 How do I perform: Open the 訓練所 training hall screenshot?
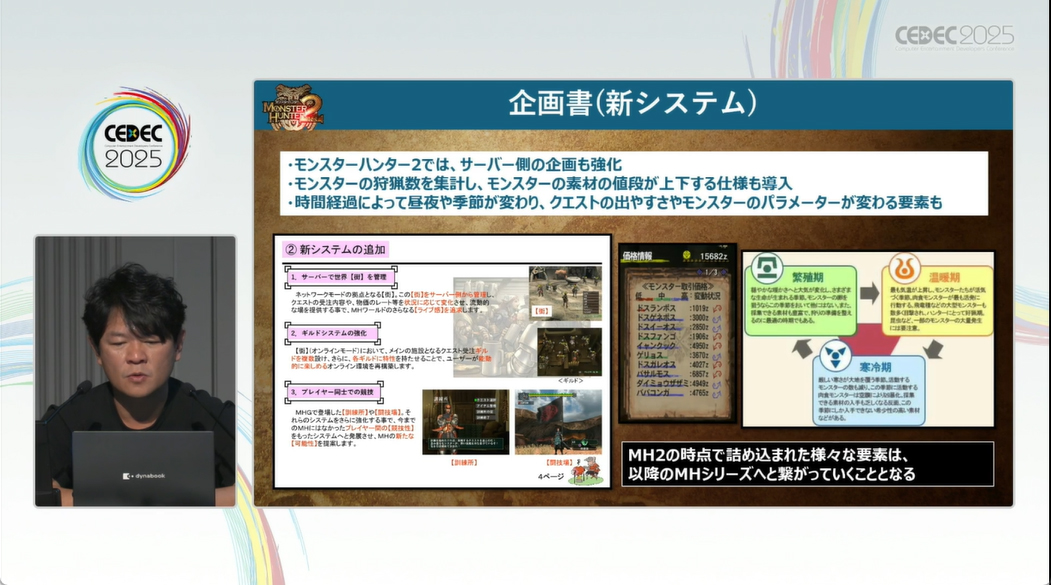tap(465, 422)
